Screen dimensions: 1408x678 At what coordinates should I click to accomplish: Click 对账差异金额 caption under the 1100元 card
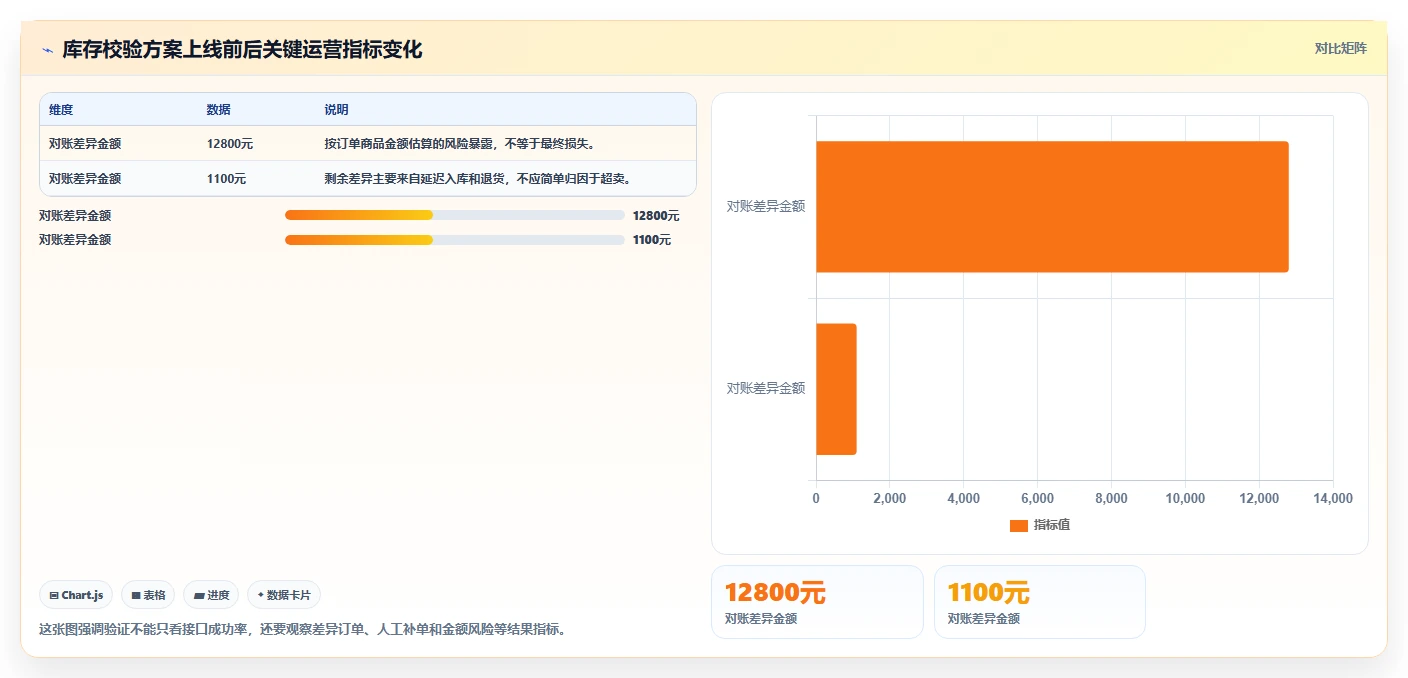(984, 619)
